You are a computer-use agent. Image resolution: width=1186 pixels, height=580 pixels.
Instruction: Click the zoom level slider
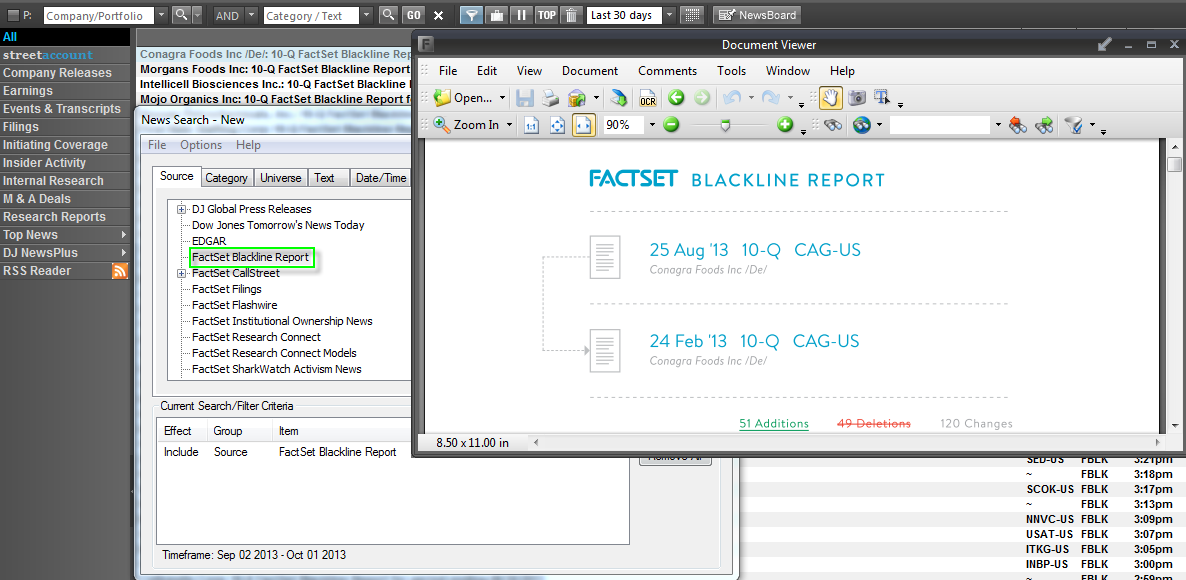point(726,125)
